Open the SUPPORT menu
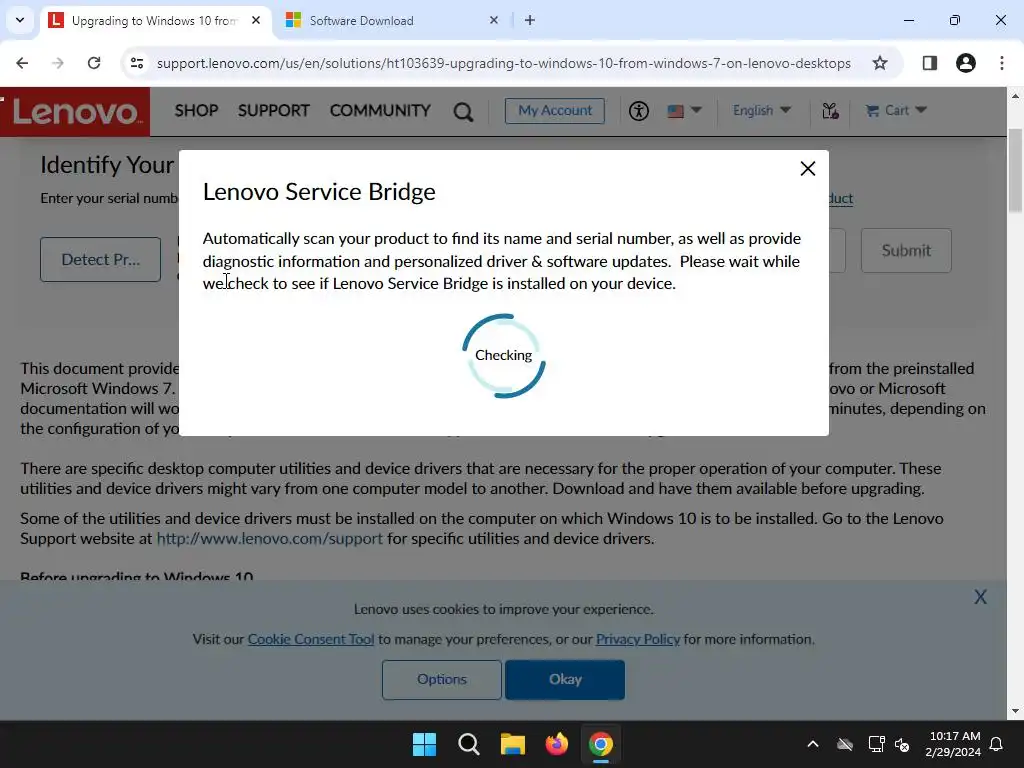 274,110
